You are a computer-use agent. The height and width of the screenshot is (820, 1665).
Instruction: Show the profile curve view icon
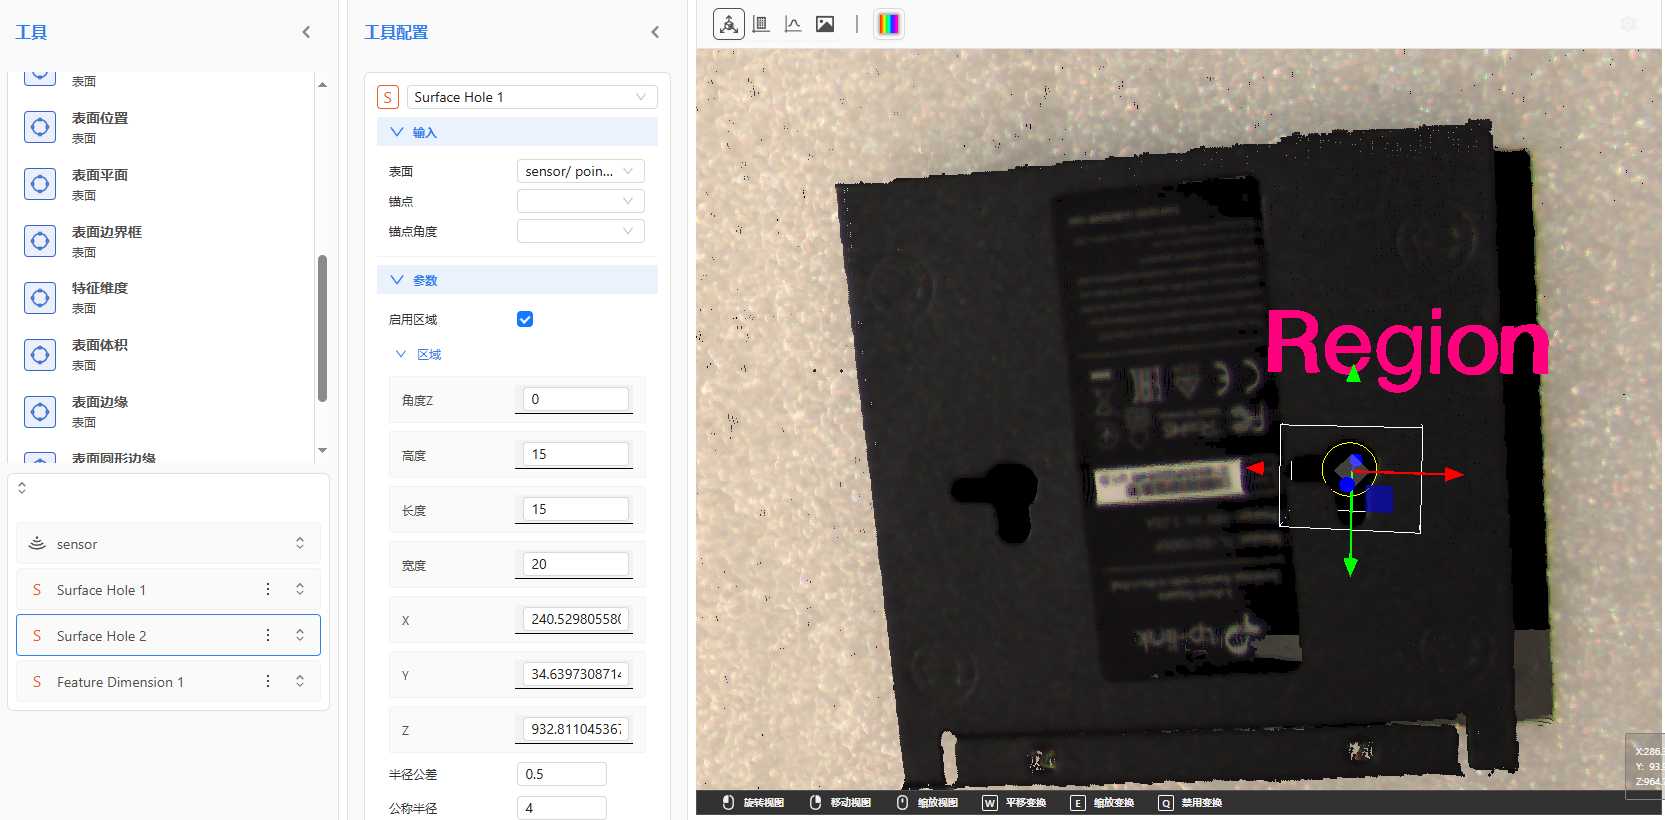point(793,24)
